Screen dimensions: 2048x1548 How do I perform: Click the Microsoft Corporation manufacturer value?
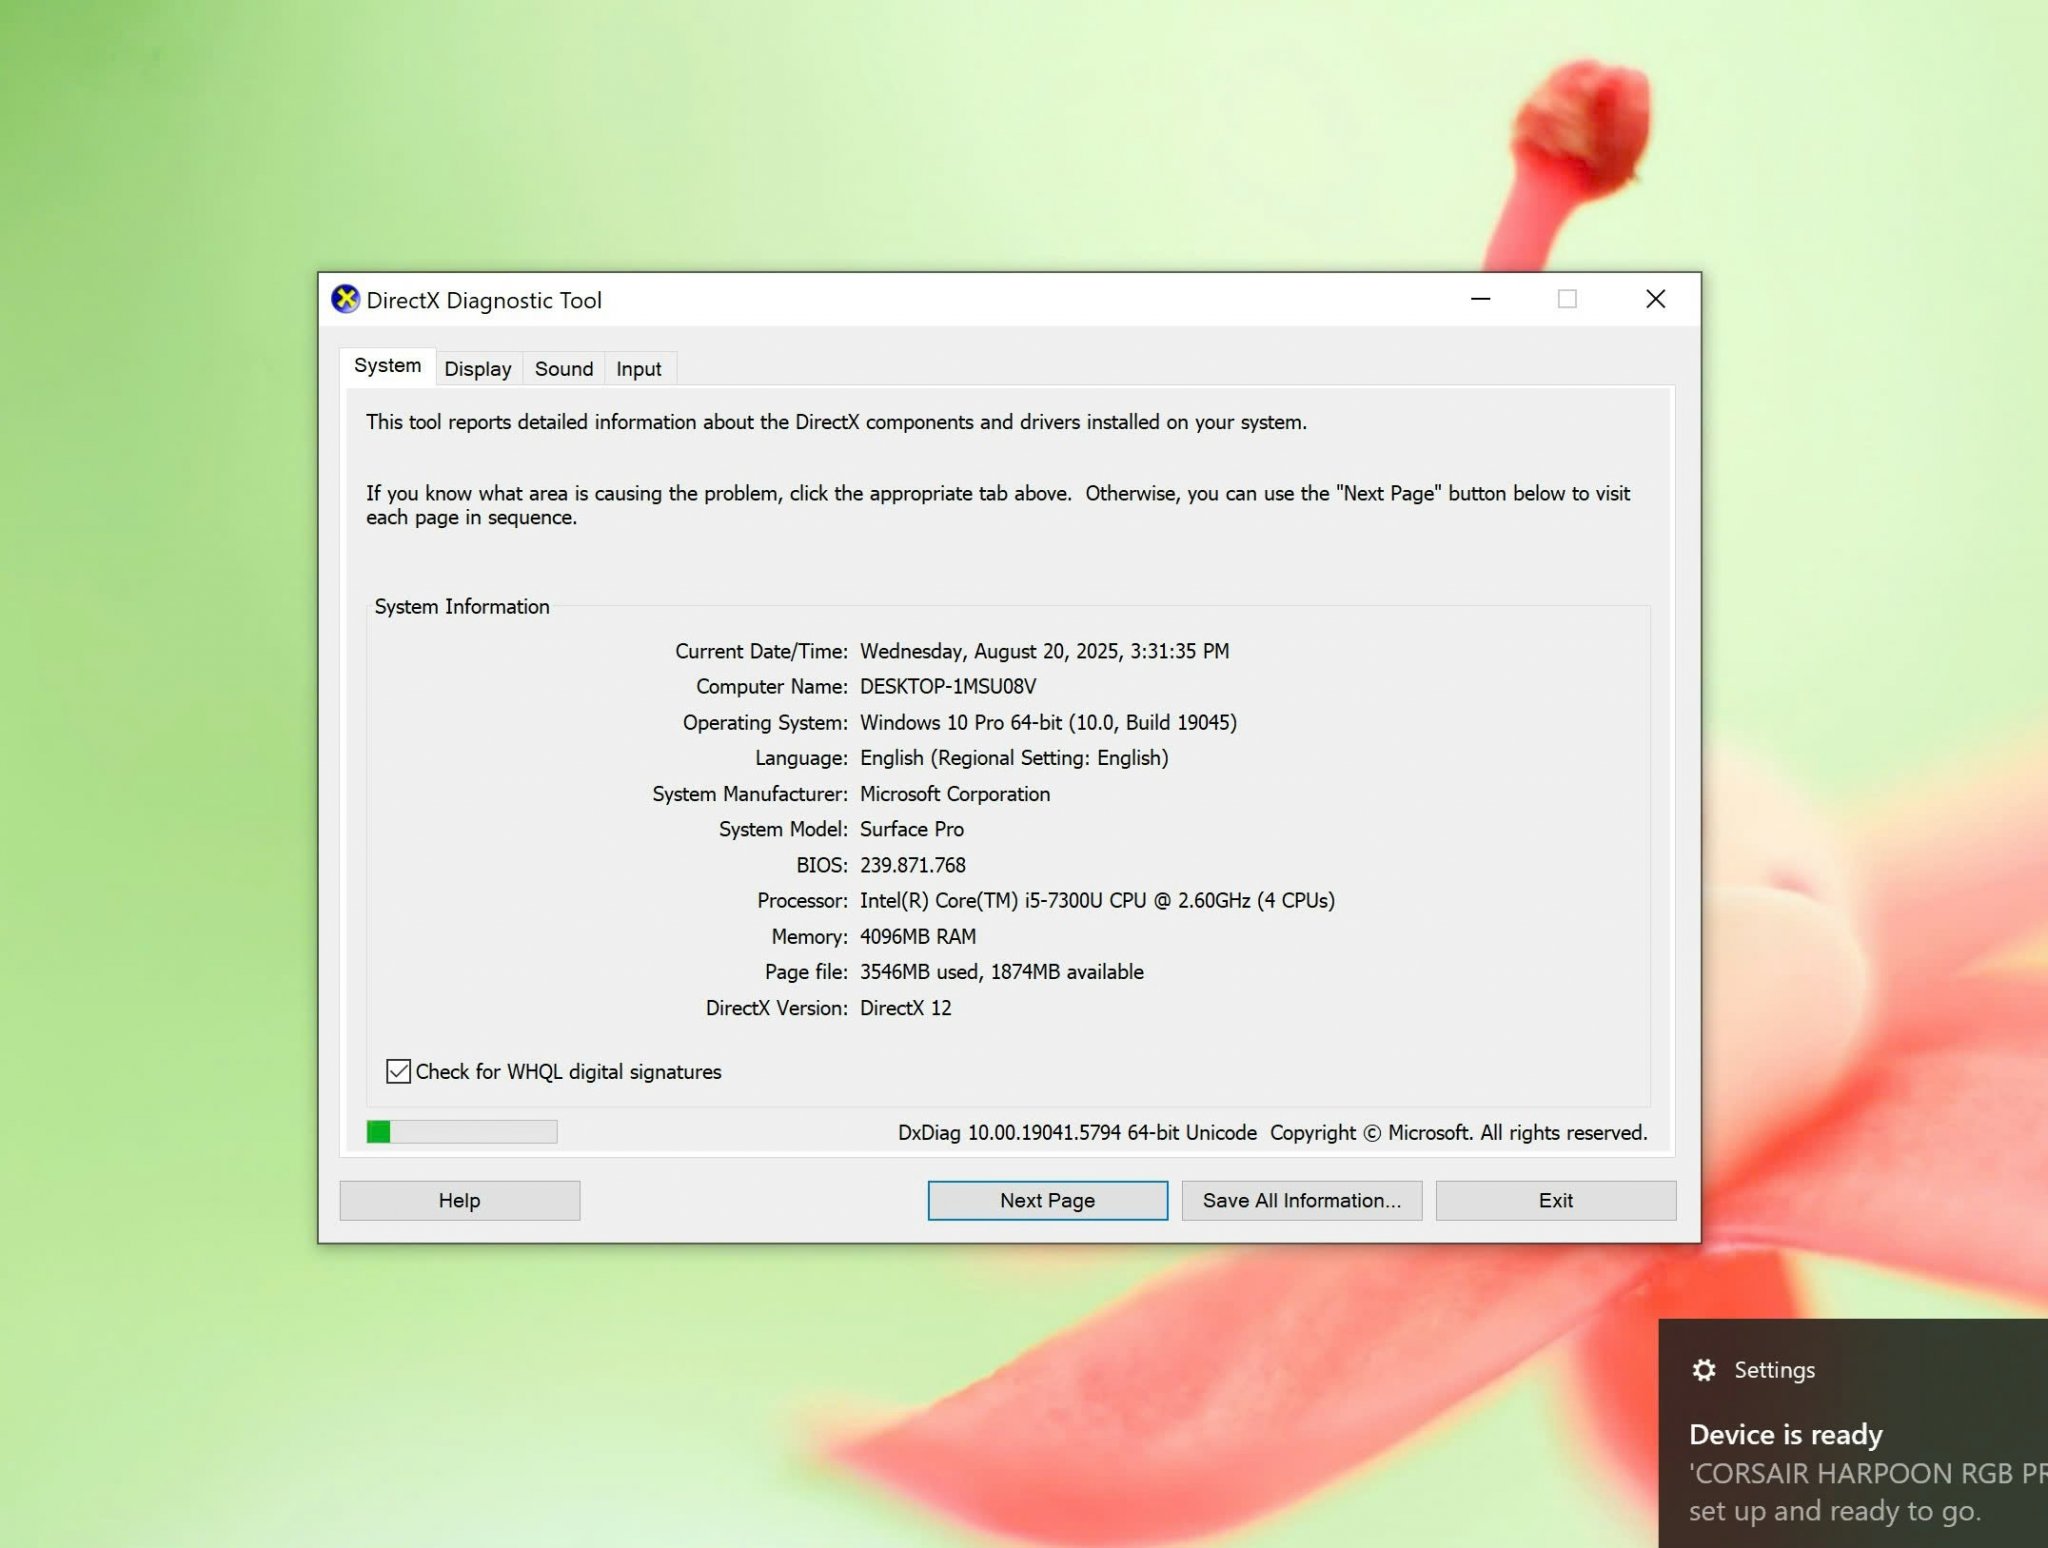point(954,794)
